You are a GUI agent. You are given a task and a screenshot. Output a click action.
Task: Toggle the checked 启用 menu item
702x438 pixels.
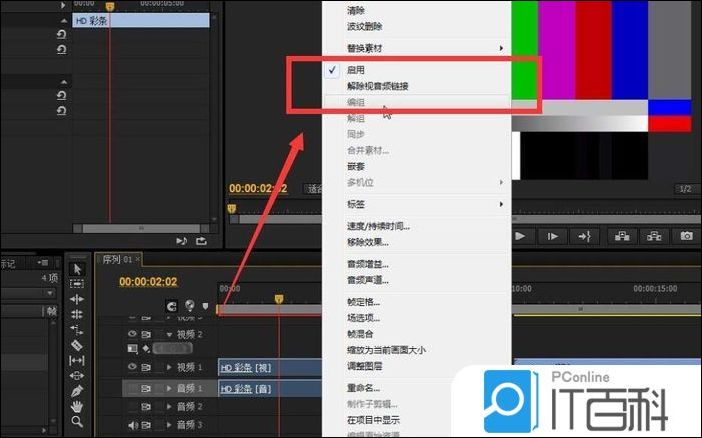[x=417, y=70]
